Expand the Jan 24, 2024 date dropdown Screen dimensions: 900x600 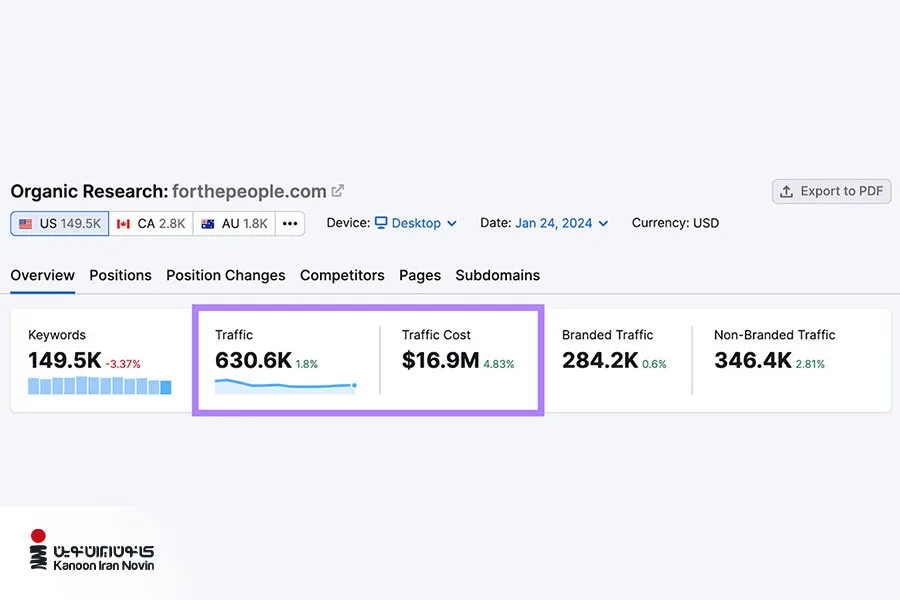coord(561,223)
